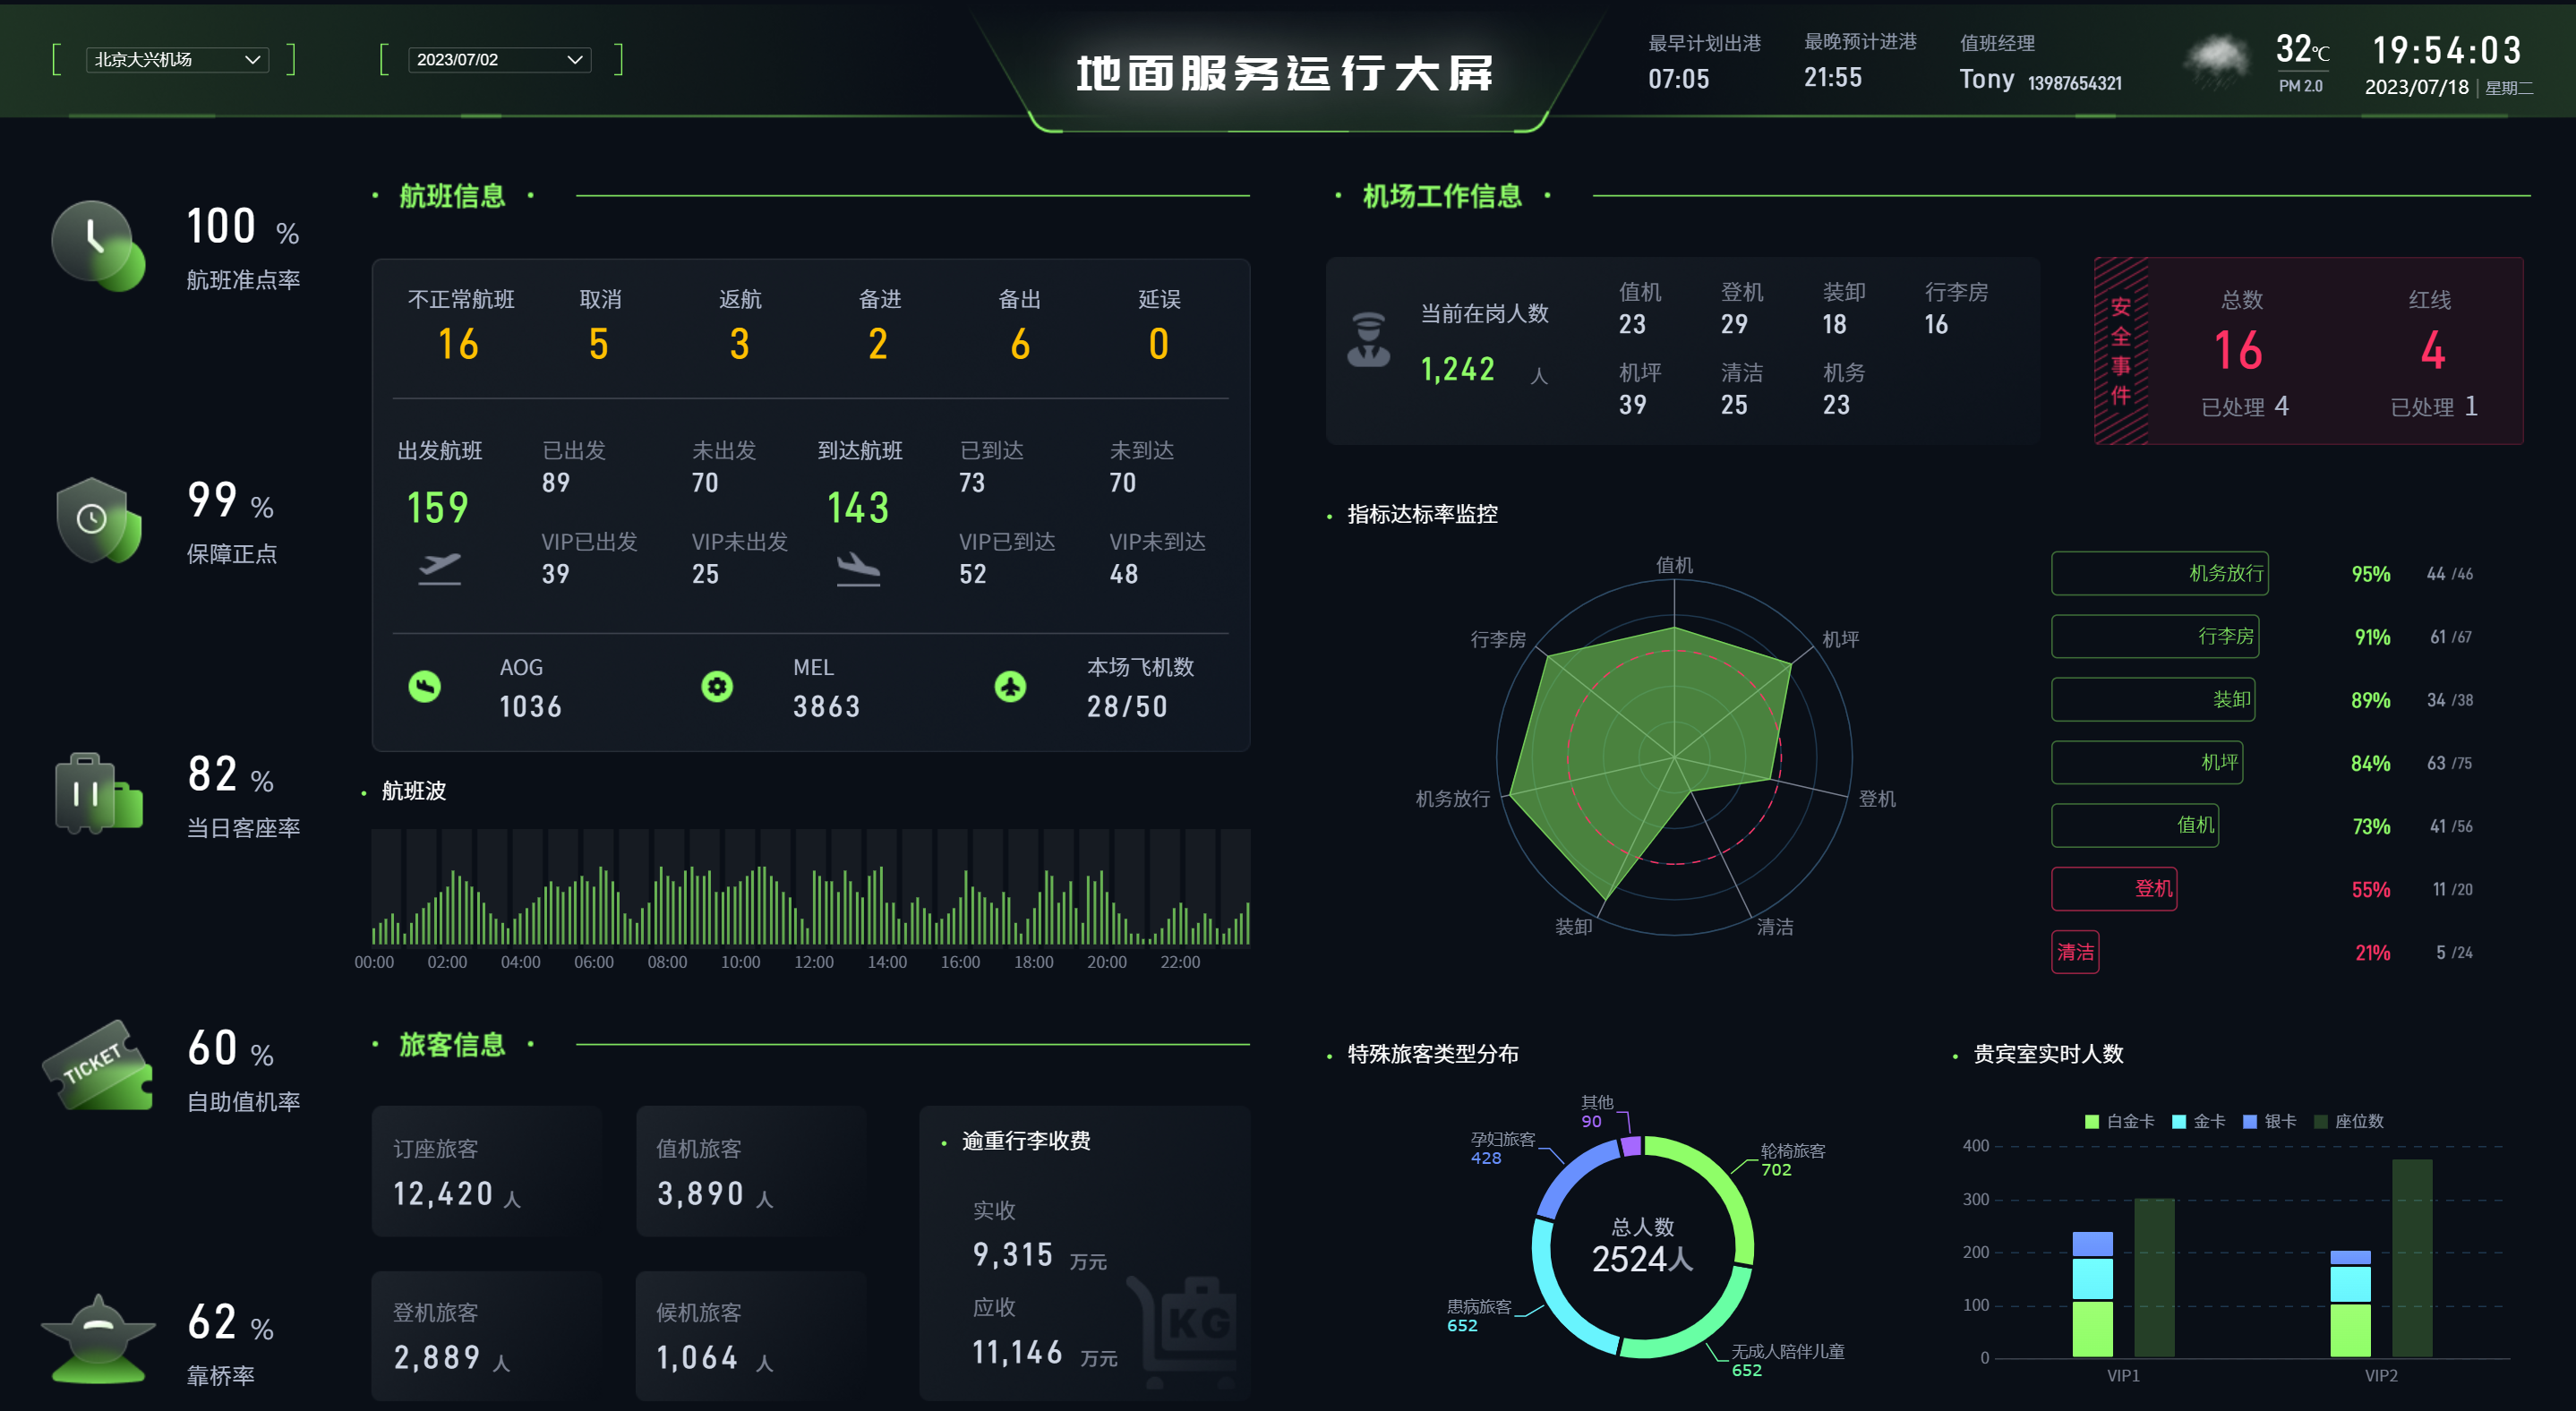This screenshot has height=1411, width=2576.
Task: Click the 机务放行 indicator bar
Action: 2159,573
